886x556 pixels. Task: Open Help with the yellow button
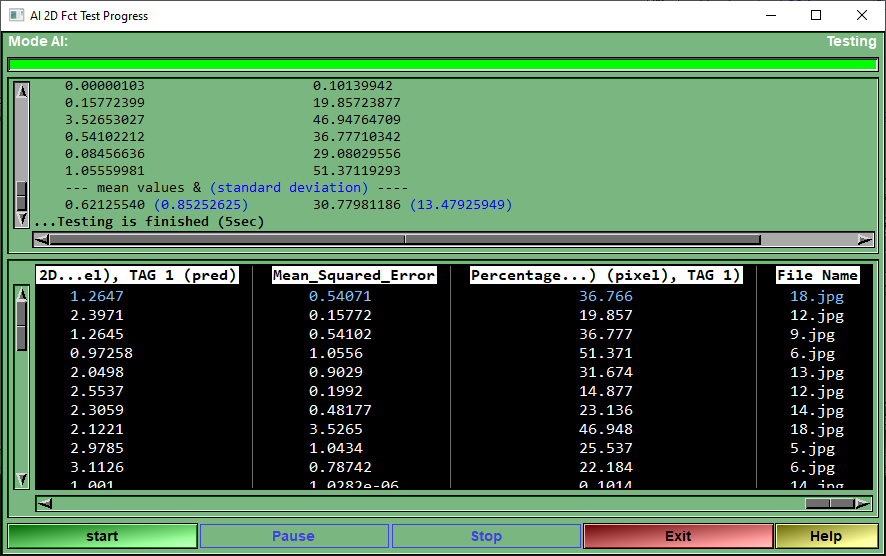[x=826, y=536]
